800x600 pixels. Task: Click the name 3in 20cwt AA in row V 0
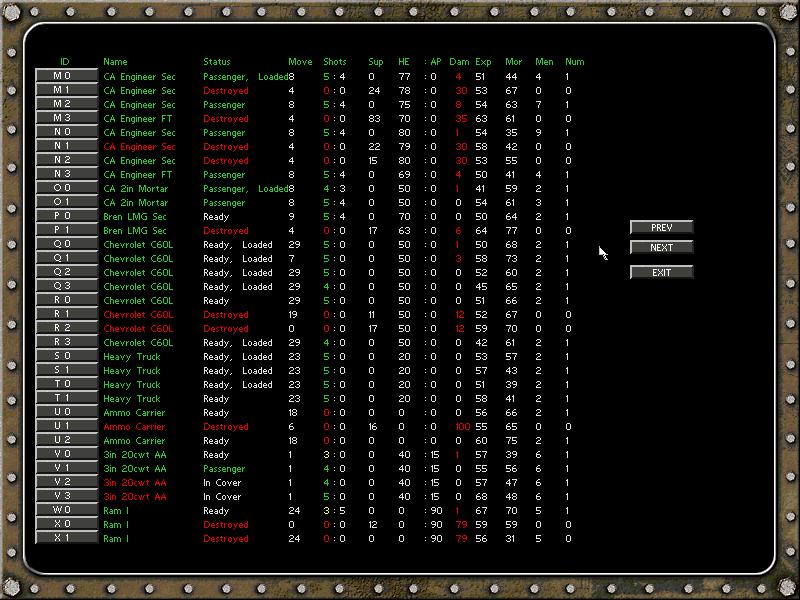point(135,455)
